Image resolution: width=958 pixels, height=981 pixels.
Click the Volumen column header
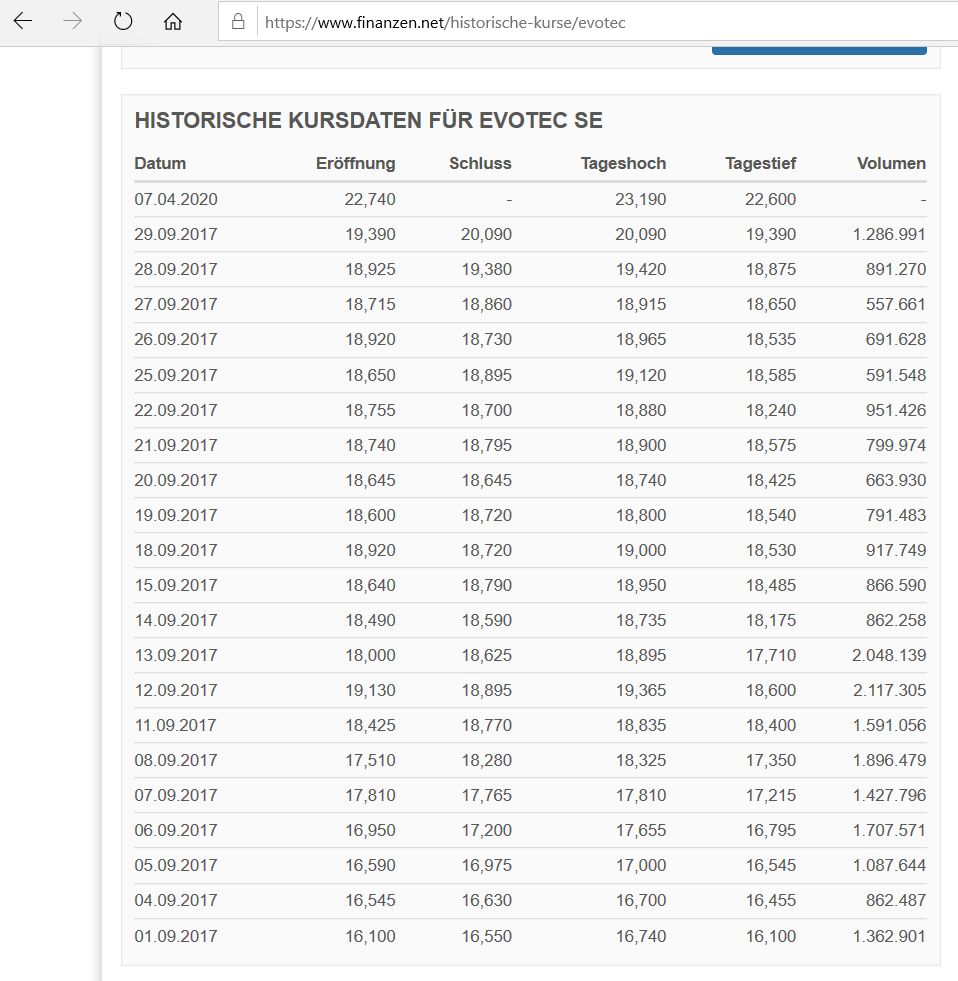click(891, 163)
